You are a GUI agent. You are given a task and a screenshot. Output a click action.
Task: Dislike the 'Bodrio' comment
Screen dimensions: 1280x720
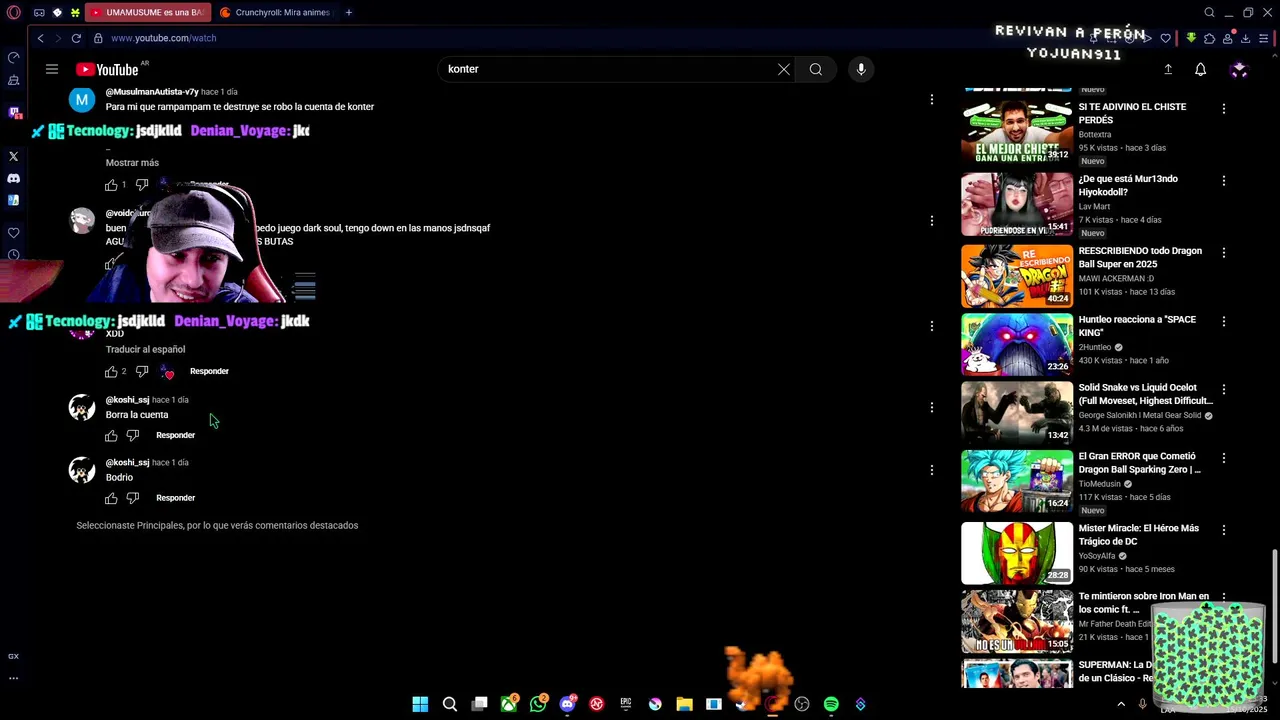pyautogui.click(x=133, y=498)
